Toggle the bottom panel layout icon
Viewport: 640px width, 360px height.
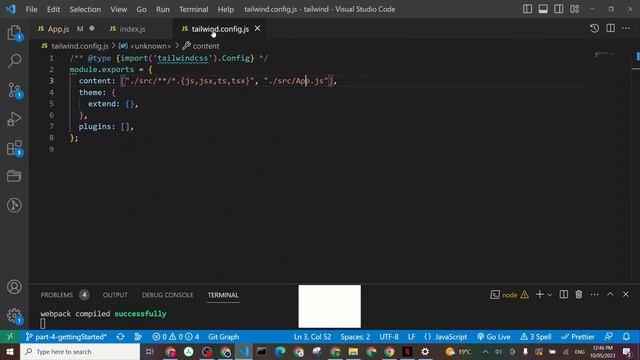(543, 9)
